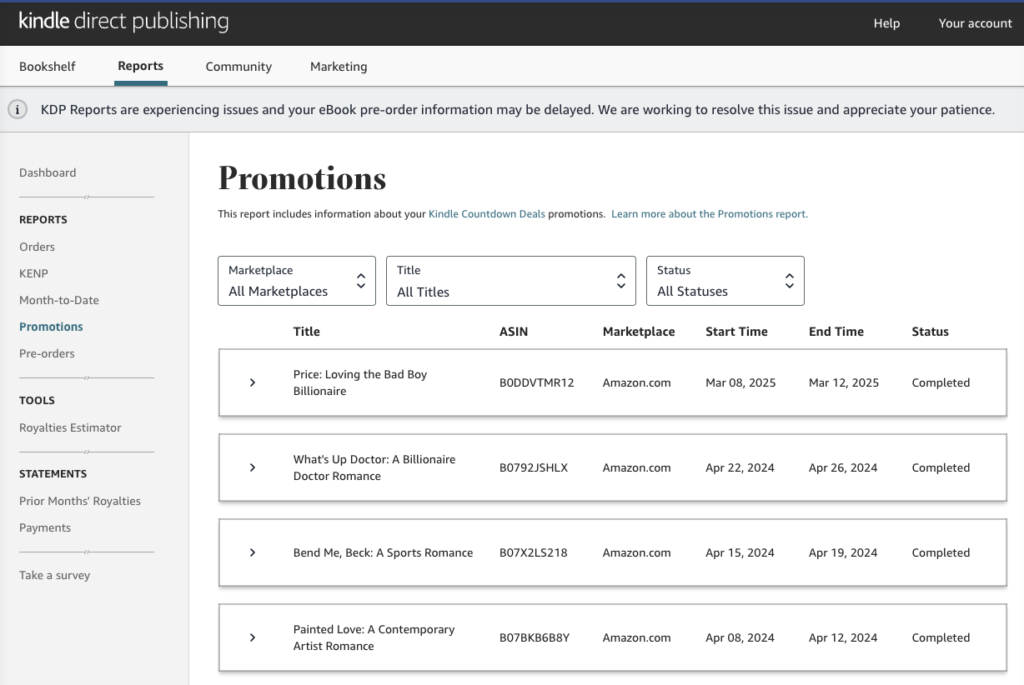Open the Marketplace filter dropdown
1024x685 pixels.
point(297,281)
